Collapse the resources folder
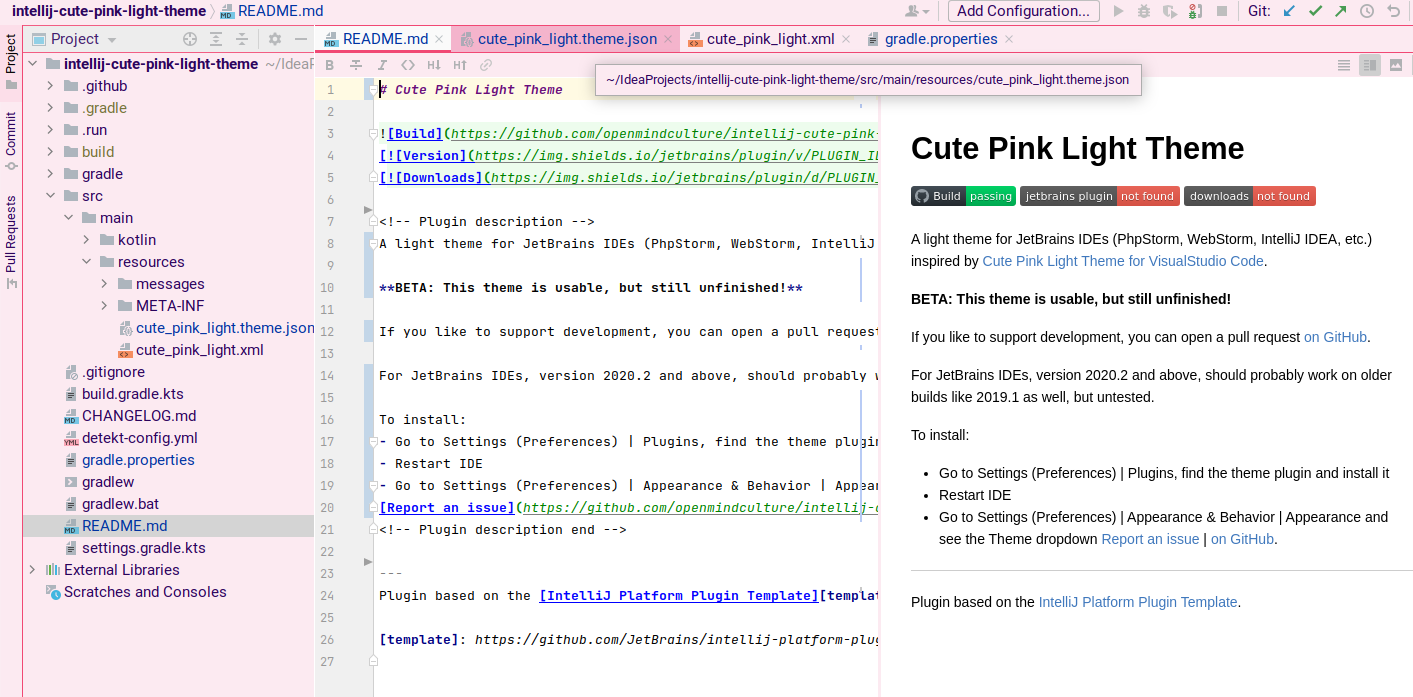 coord(87,262)
